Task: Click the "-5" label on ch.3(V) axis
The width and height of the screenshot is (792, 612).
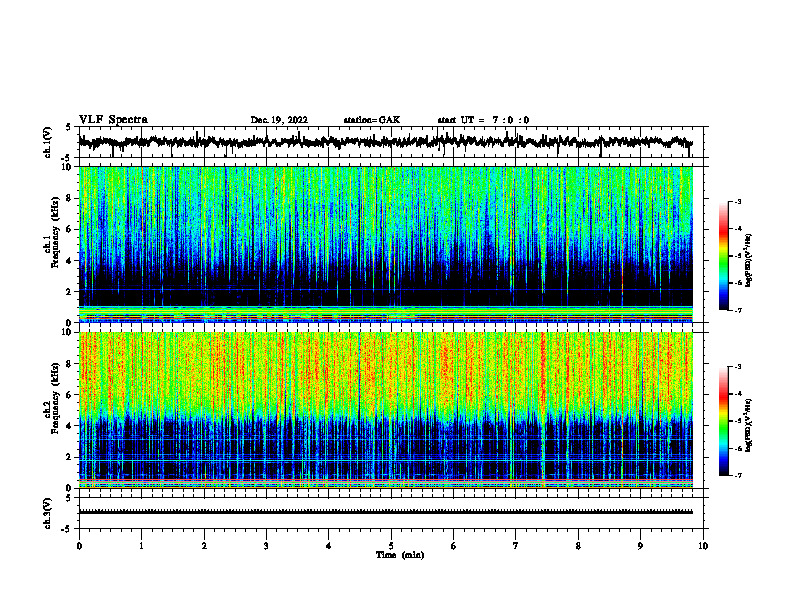Action: (x=68, y=529)
